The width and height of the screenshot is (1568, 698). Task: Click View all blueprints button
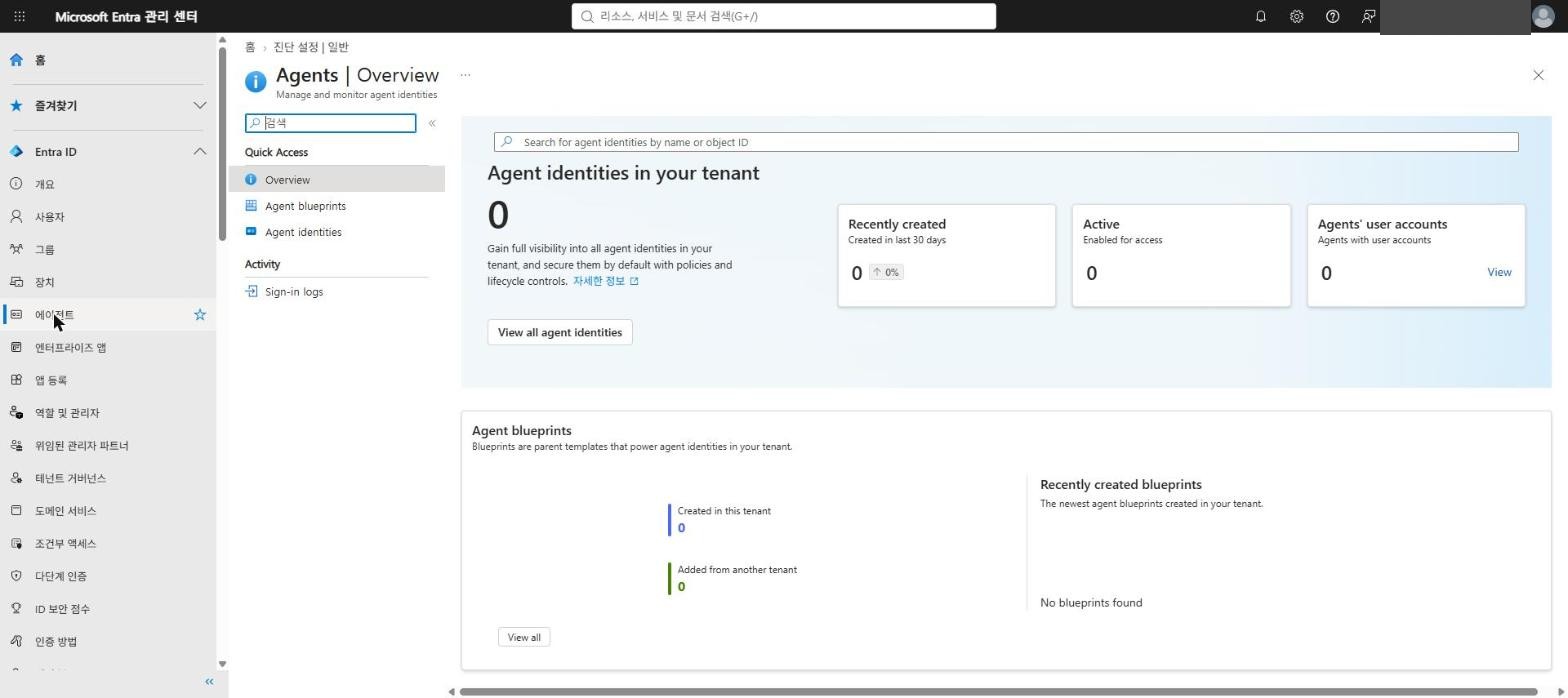pyautogui.click(x=524, y=637)
